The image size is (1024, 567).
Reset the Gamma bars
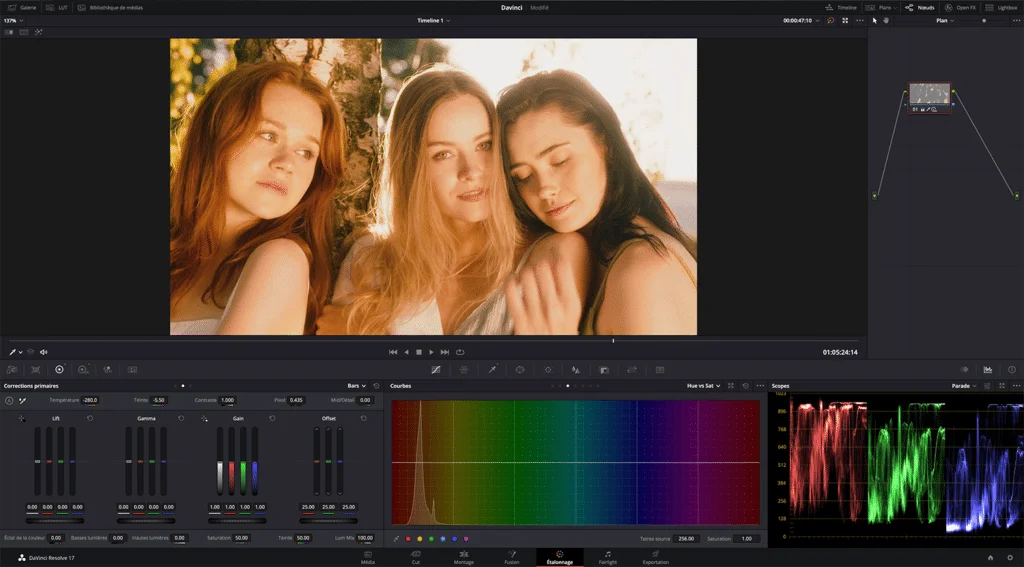point(181,418)
